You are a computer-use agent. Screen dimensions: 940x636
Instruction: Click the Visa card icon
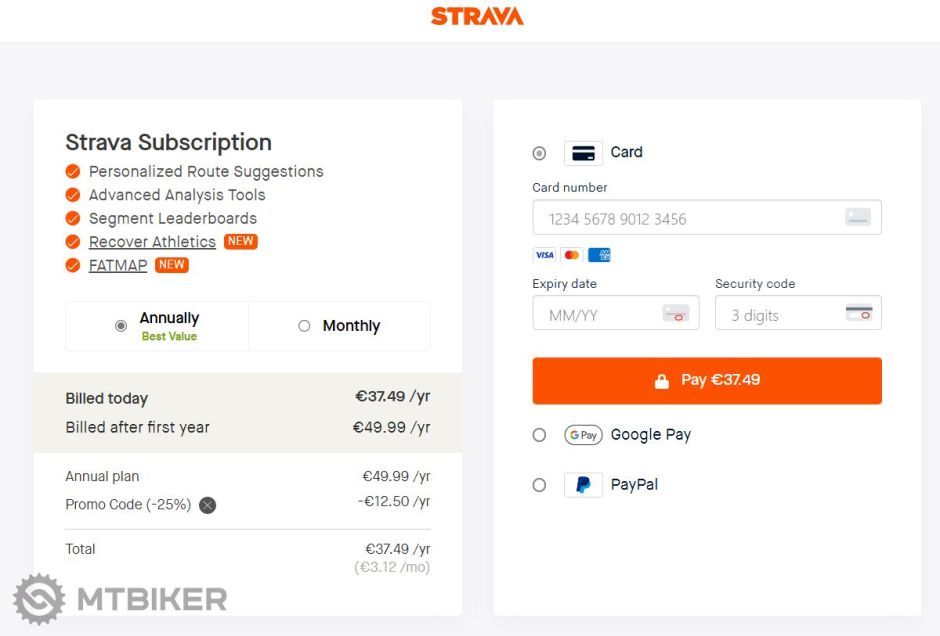(544, 255)
